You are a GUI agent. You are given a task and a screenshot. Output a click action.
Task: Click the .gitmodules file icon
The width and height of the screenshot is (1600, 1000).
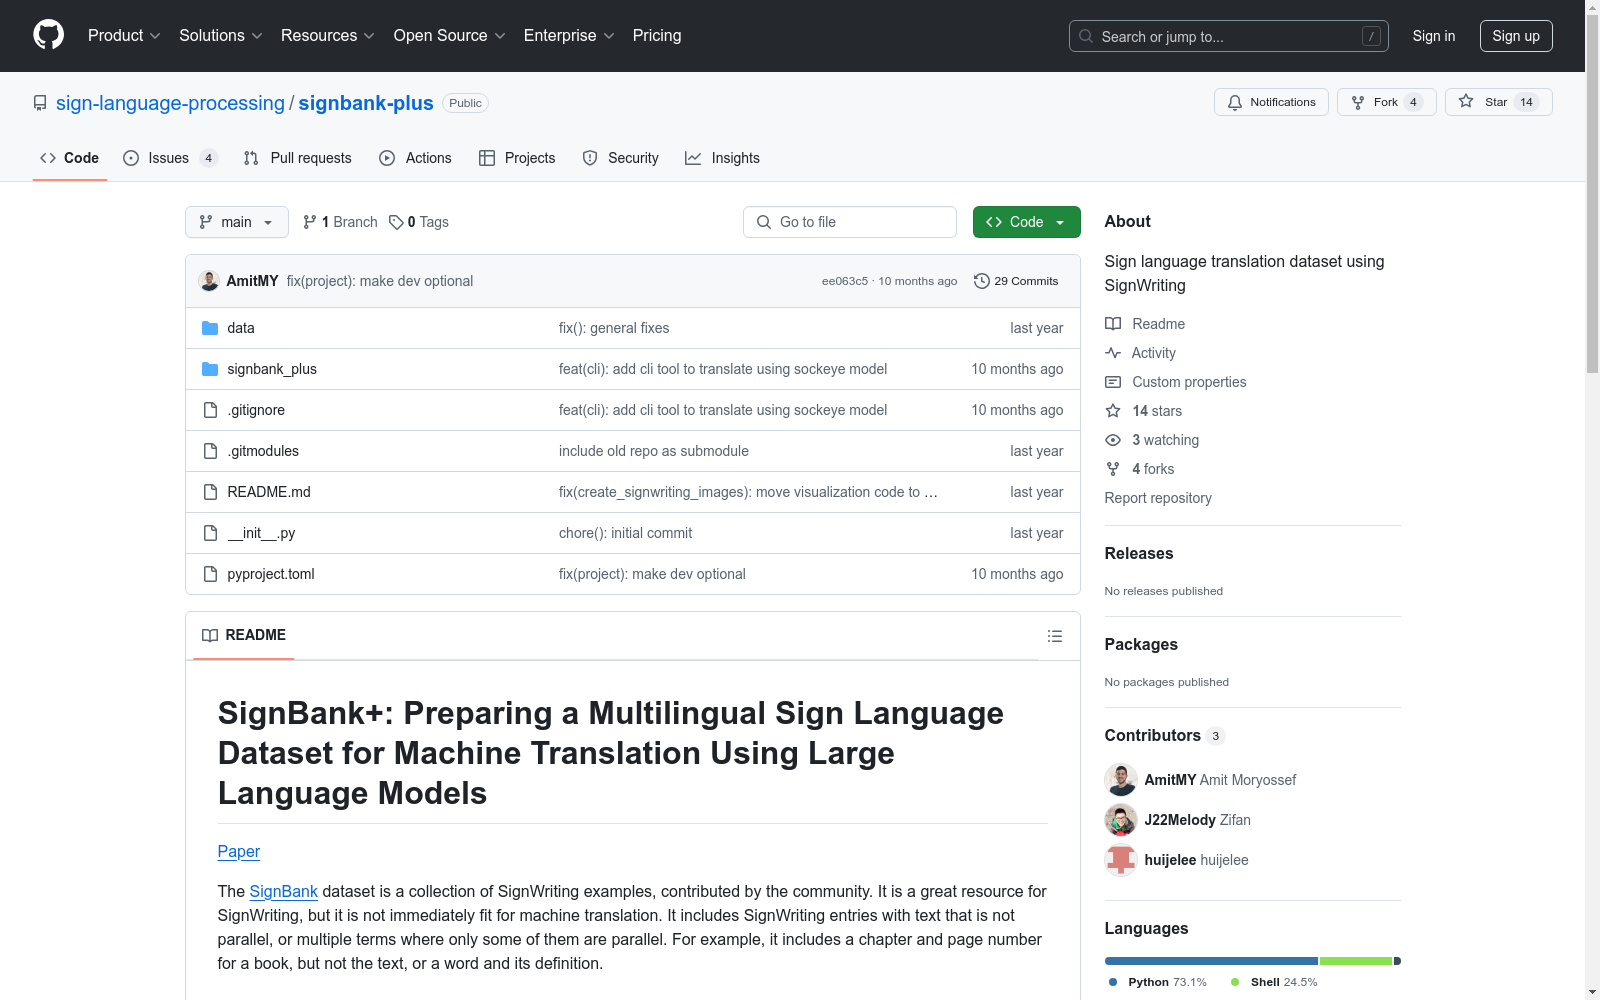(x=210, y=451)
